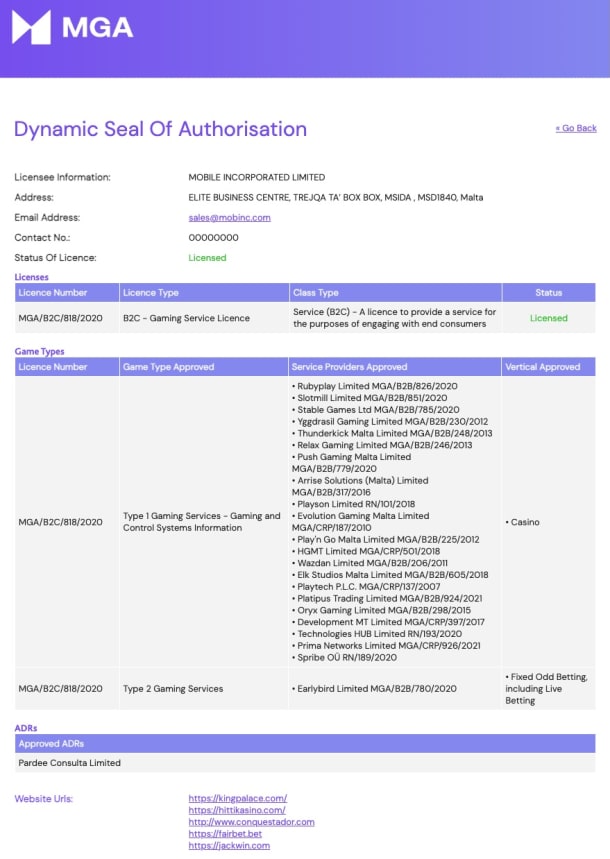Click the MGA logo in the header

click(73, 27)
